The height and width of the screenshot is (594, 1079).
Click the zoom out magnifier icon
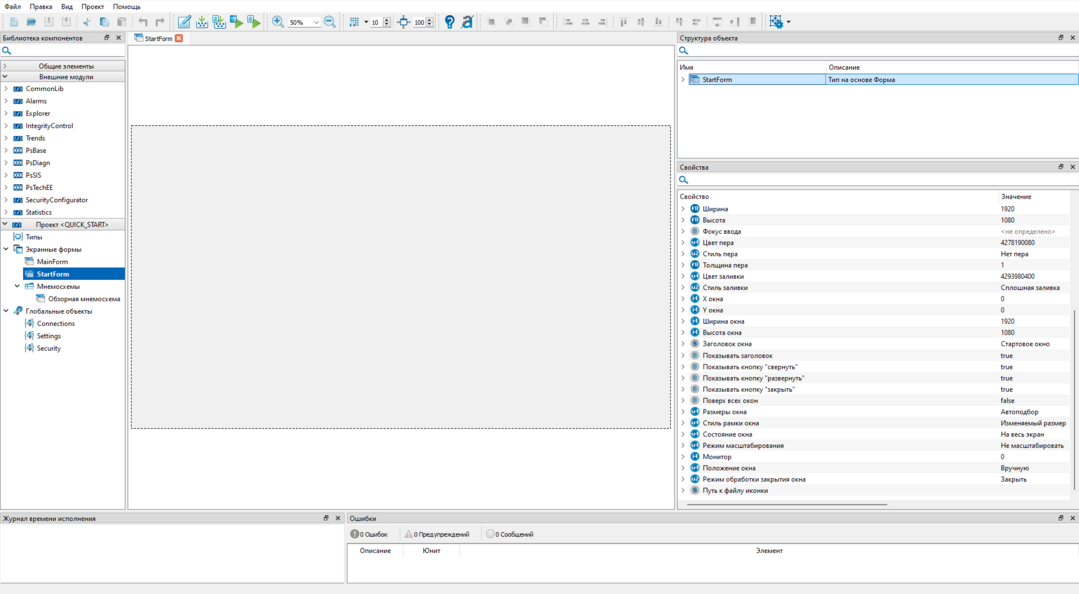point(330,22)
